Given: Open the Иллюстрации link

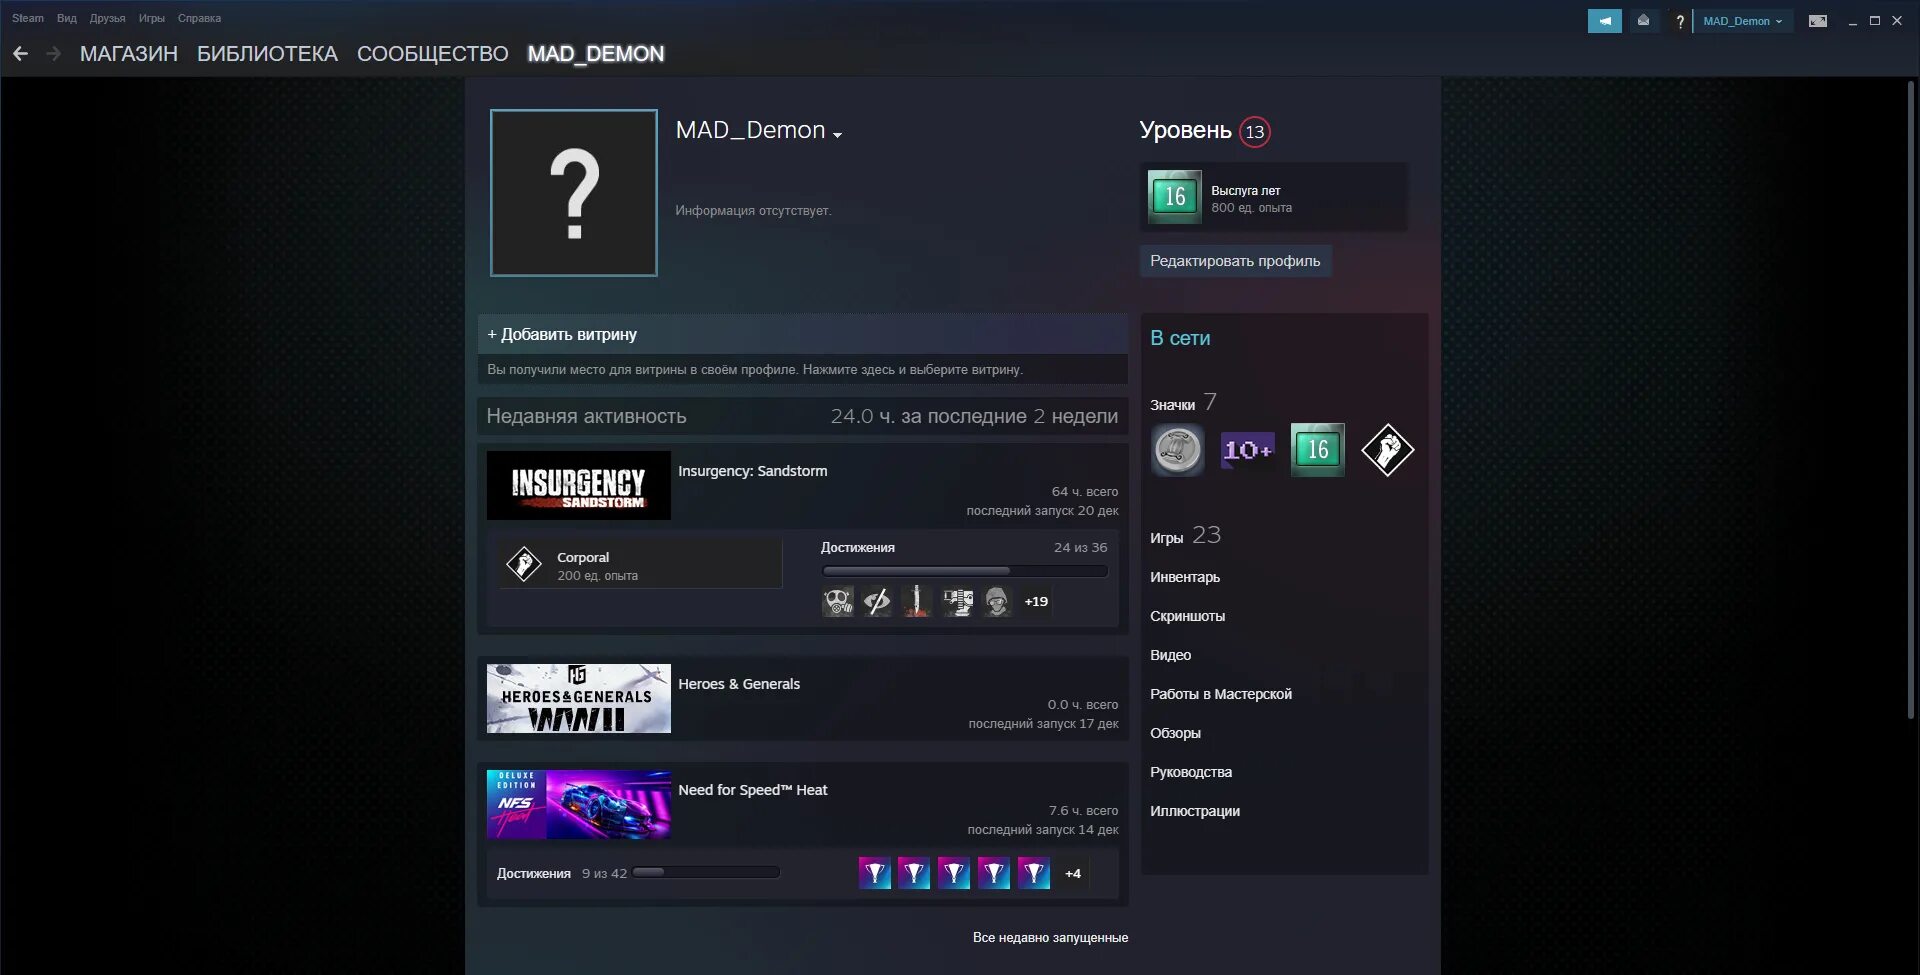Looking at the screenshot, I should coord(1195,811).
